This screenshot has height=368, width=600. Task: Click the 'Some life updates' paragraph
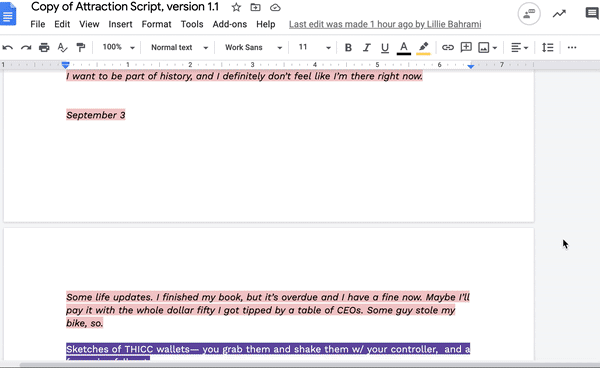click(268, 310)
